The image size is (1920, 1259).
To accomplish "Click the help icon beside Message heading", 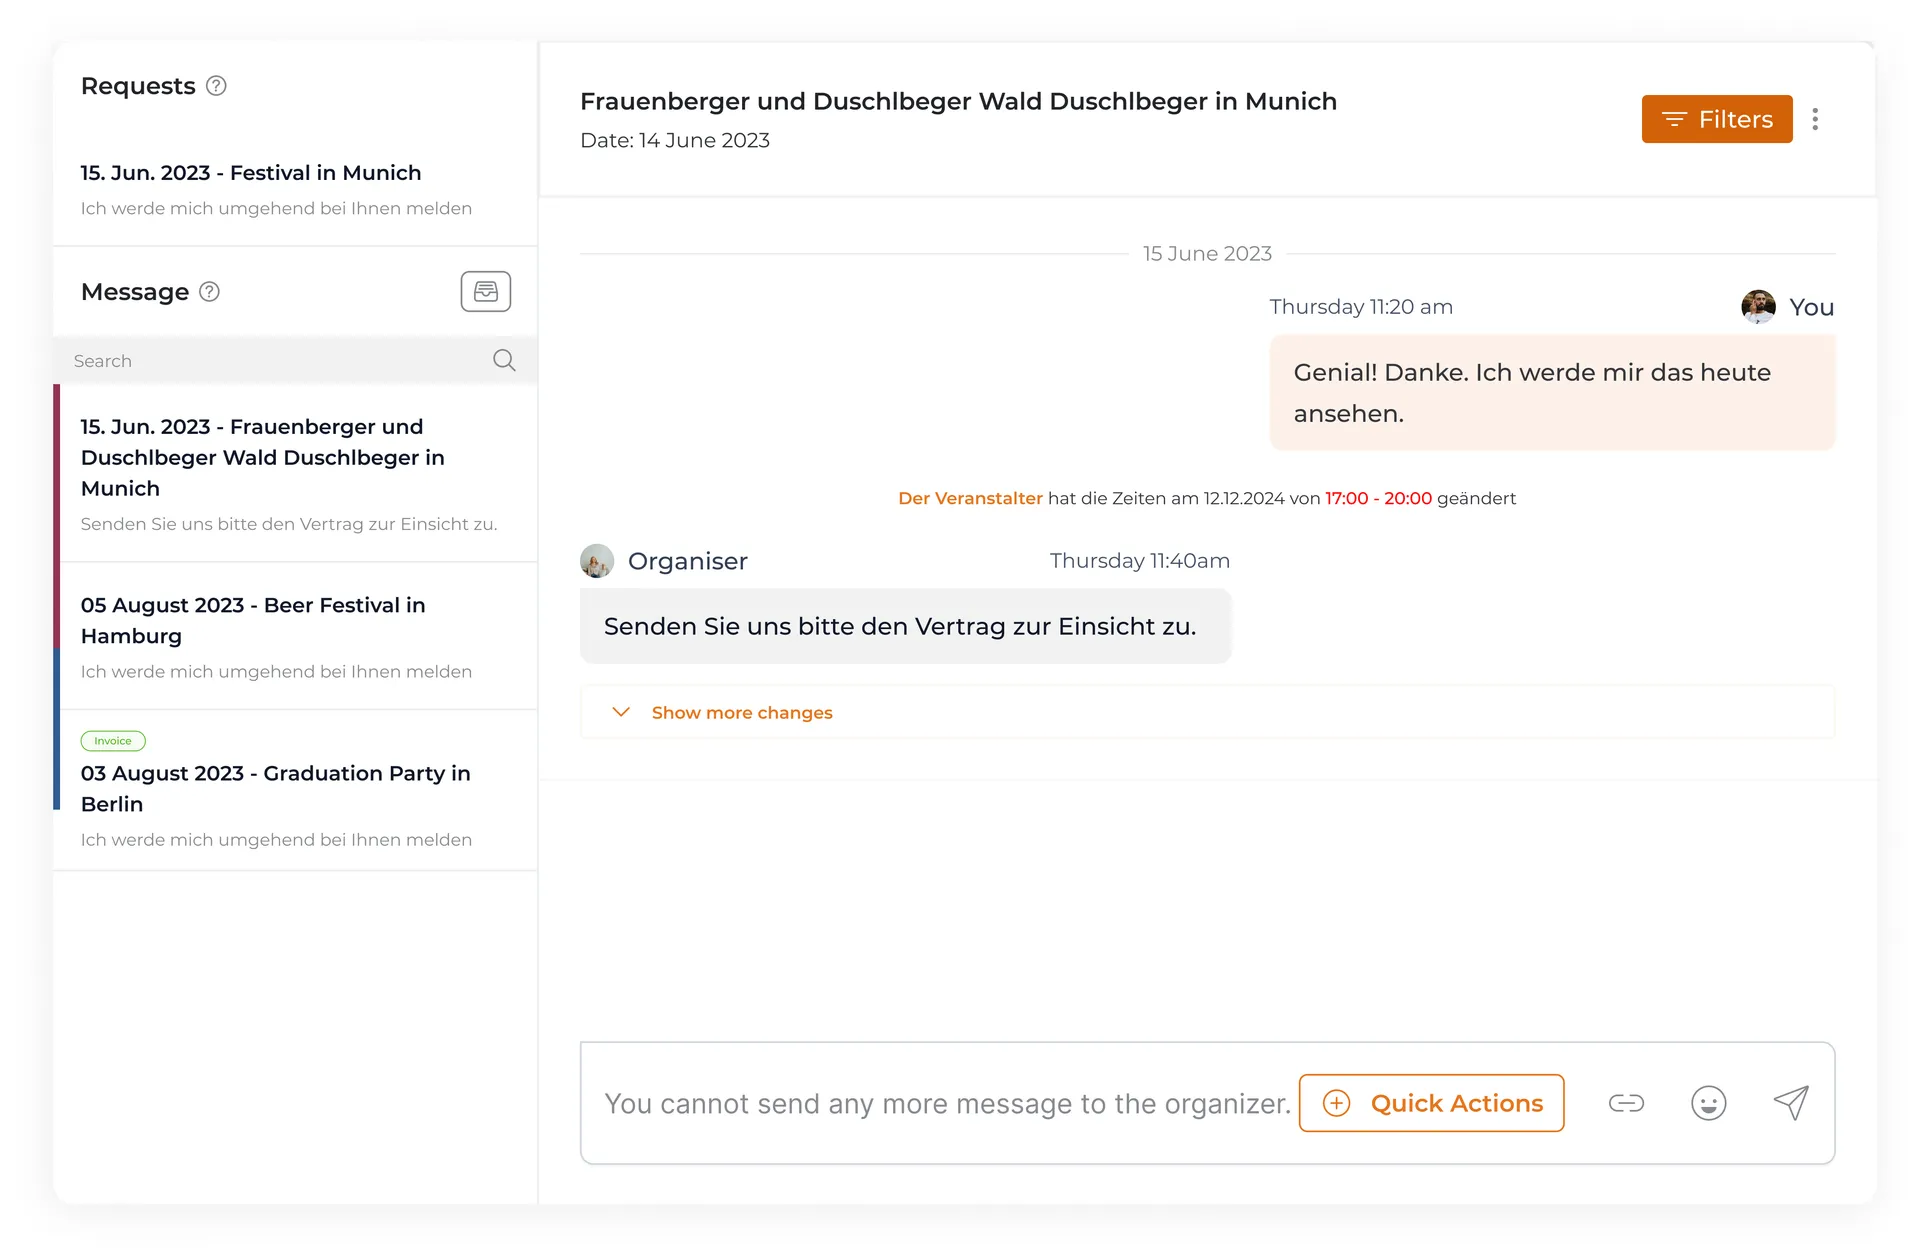I will click(209, 292).
